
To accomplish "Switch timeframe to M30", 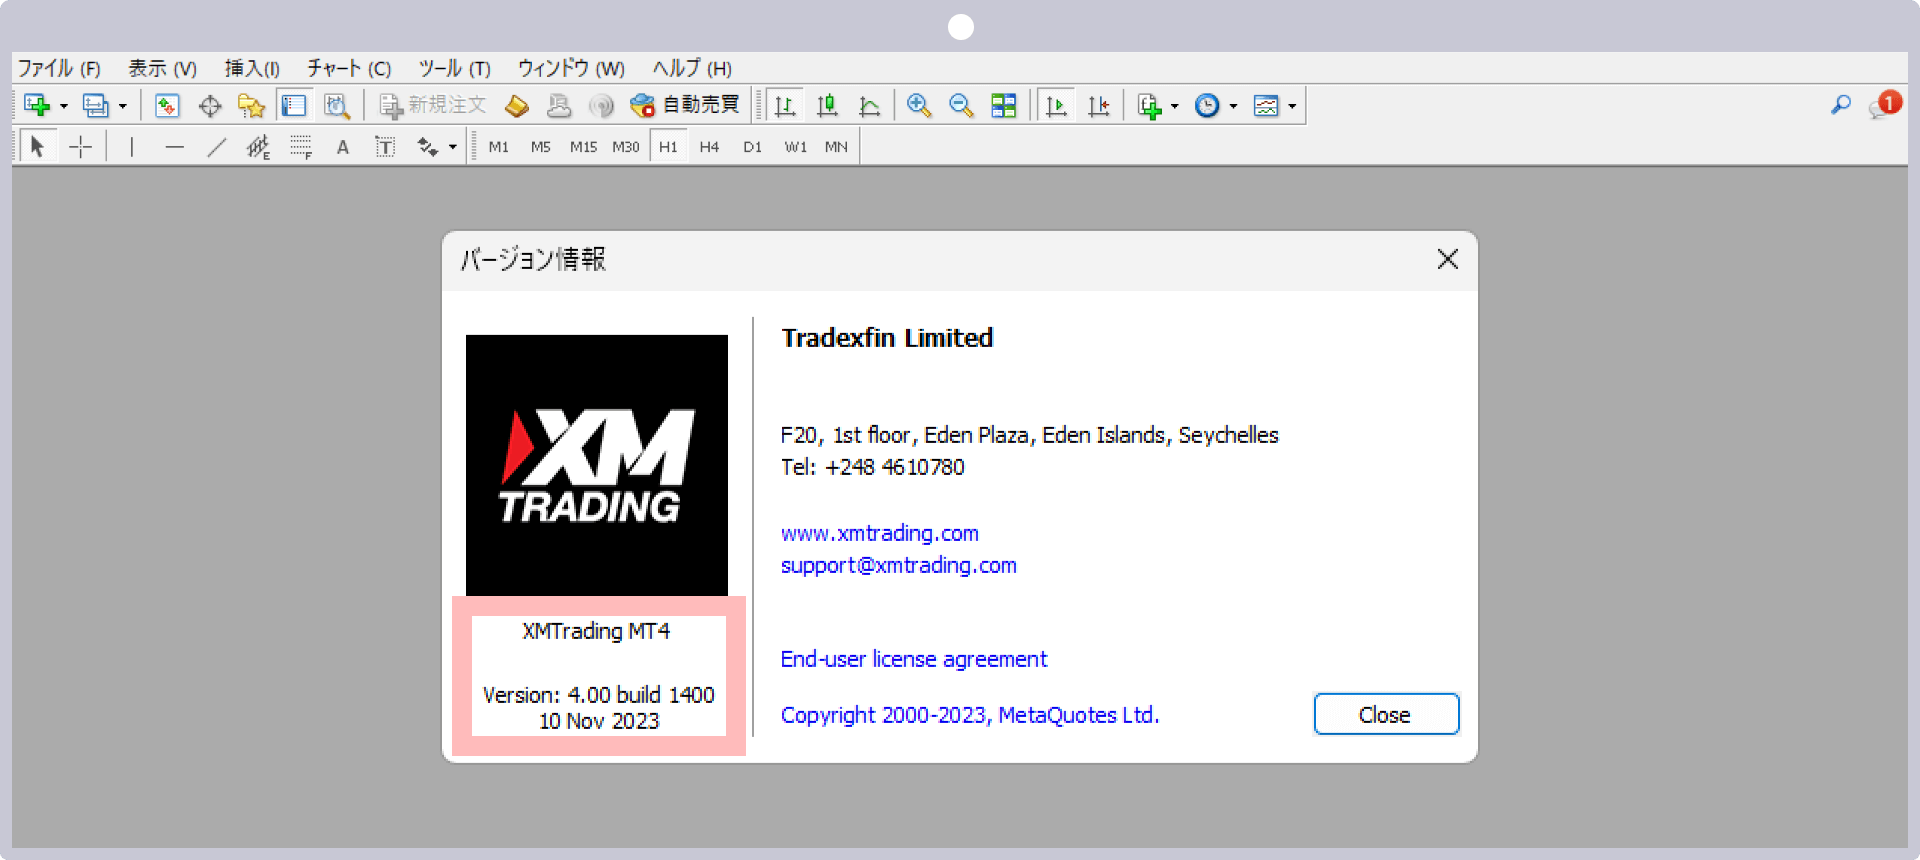I will (626, 147).
